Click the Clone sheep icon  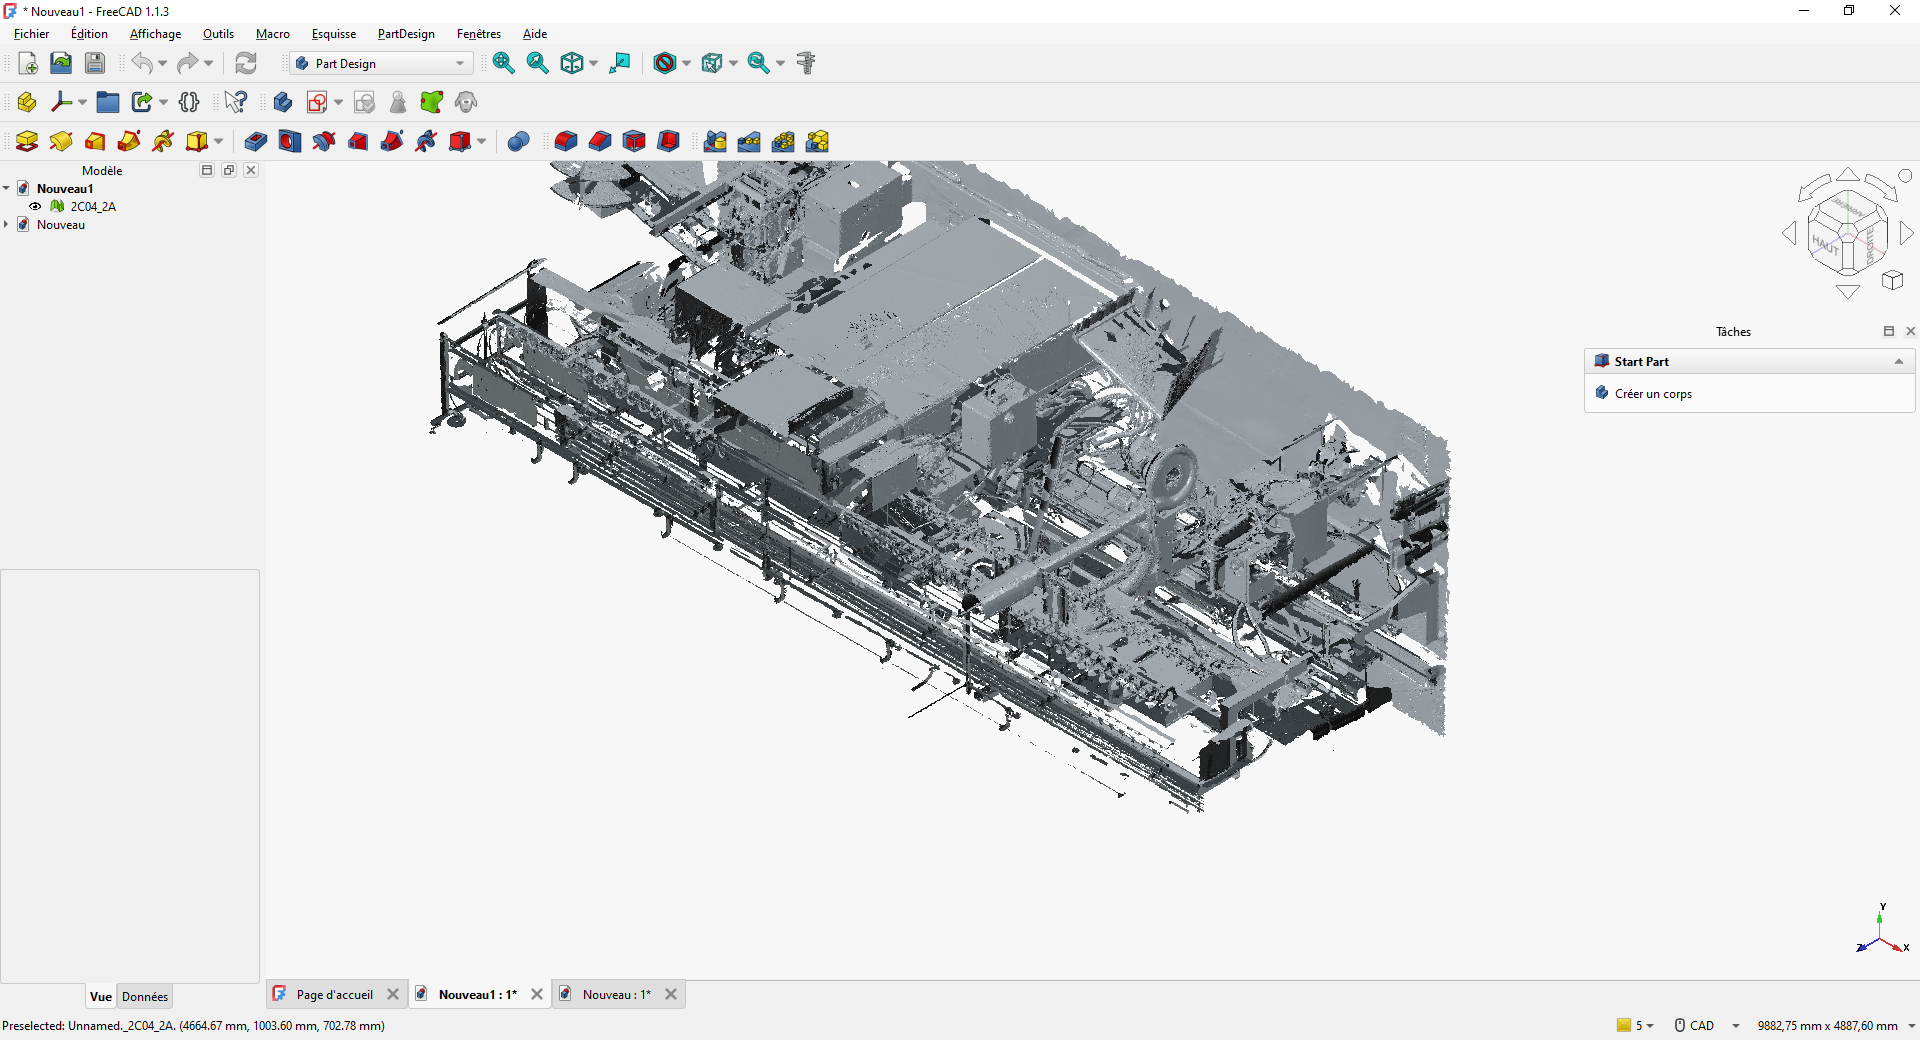(466, 102)
